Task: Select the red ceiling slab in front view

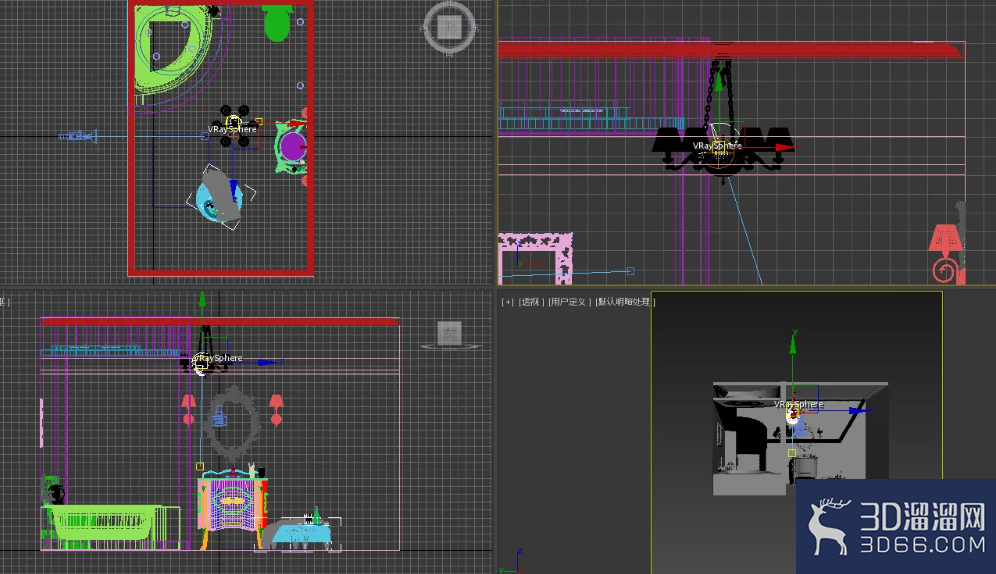Action: click(x=730, y=50)
